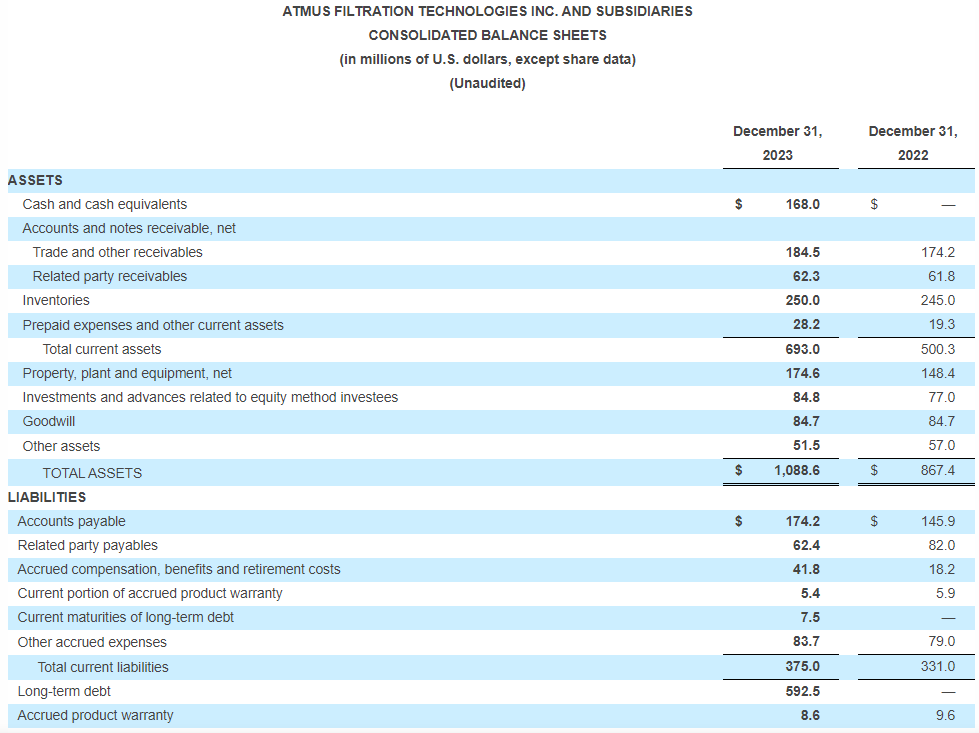Select the other assets value 51.5

806,446
